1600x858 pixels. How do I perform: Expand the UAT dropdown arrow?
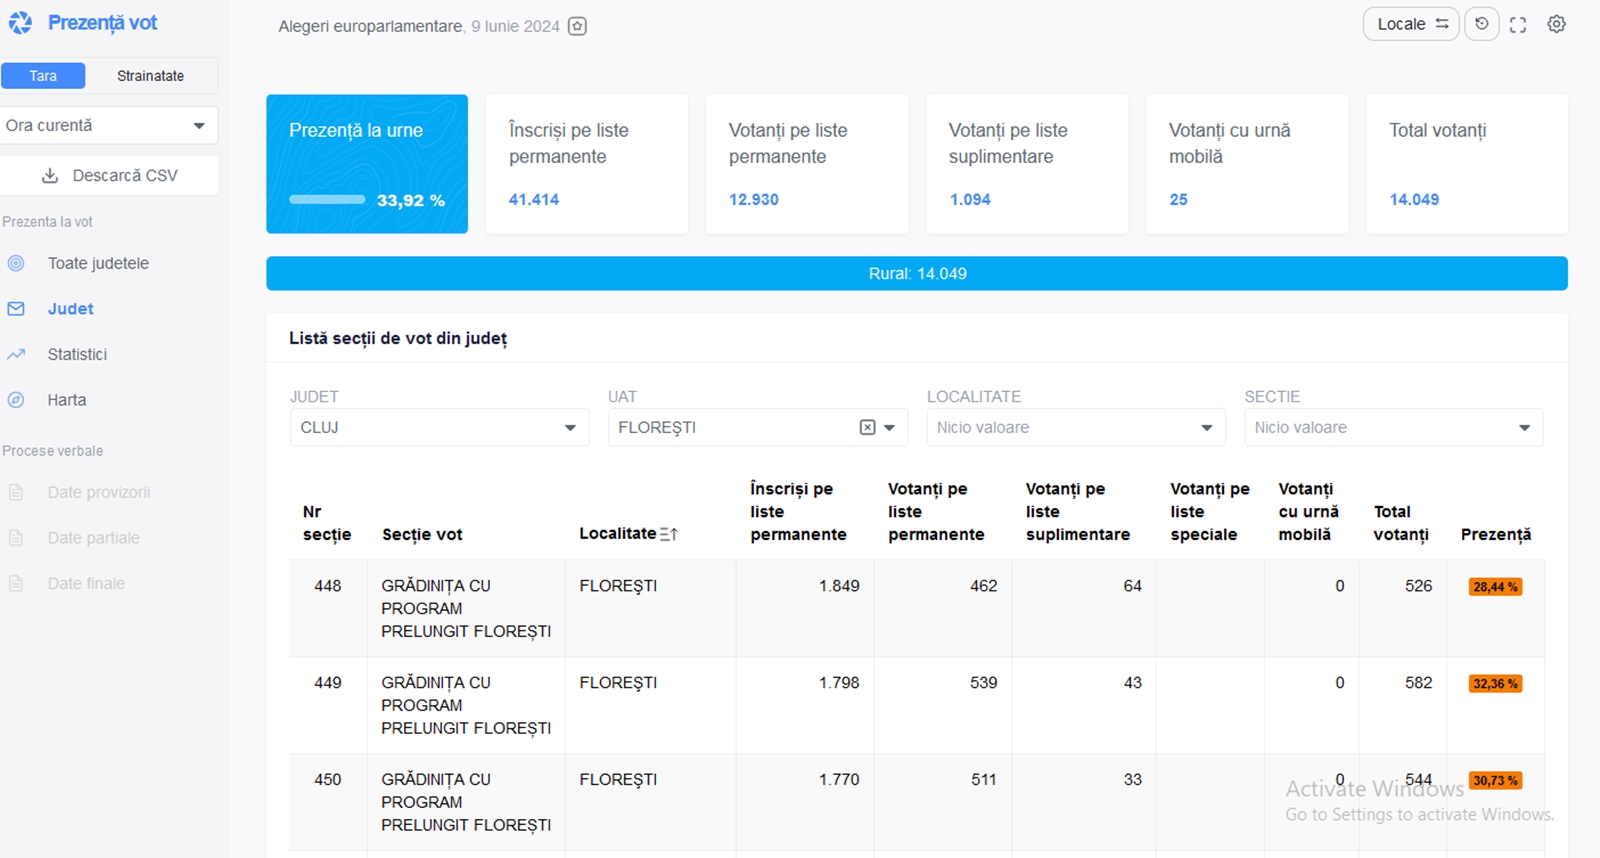(889, 428)
